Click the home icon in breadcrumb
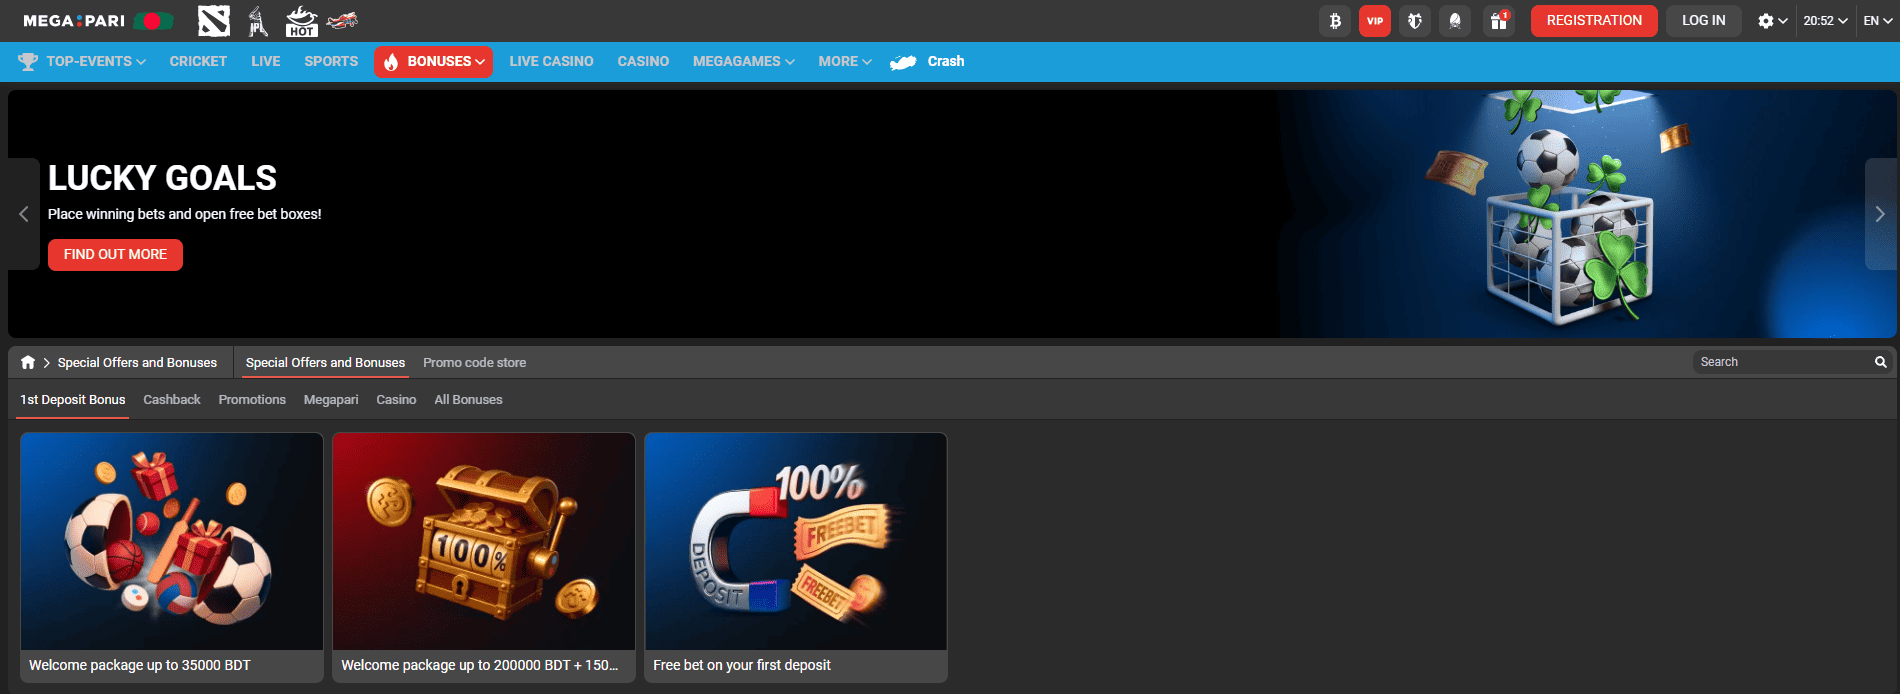Image resolution: width=1900 pixels, height=694 pixels. coord(28,362)
